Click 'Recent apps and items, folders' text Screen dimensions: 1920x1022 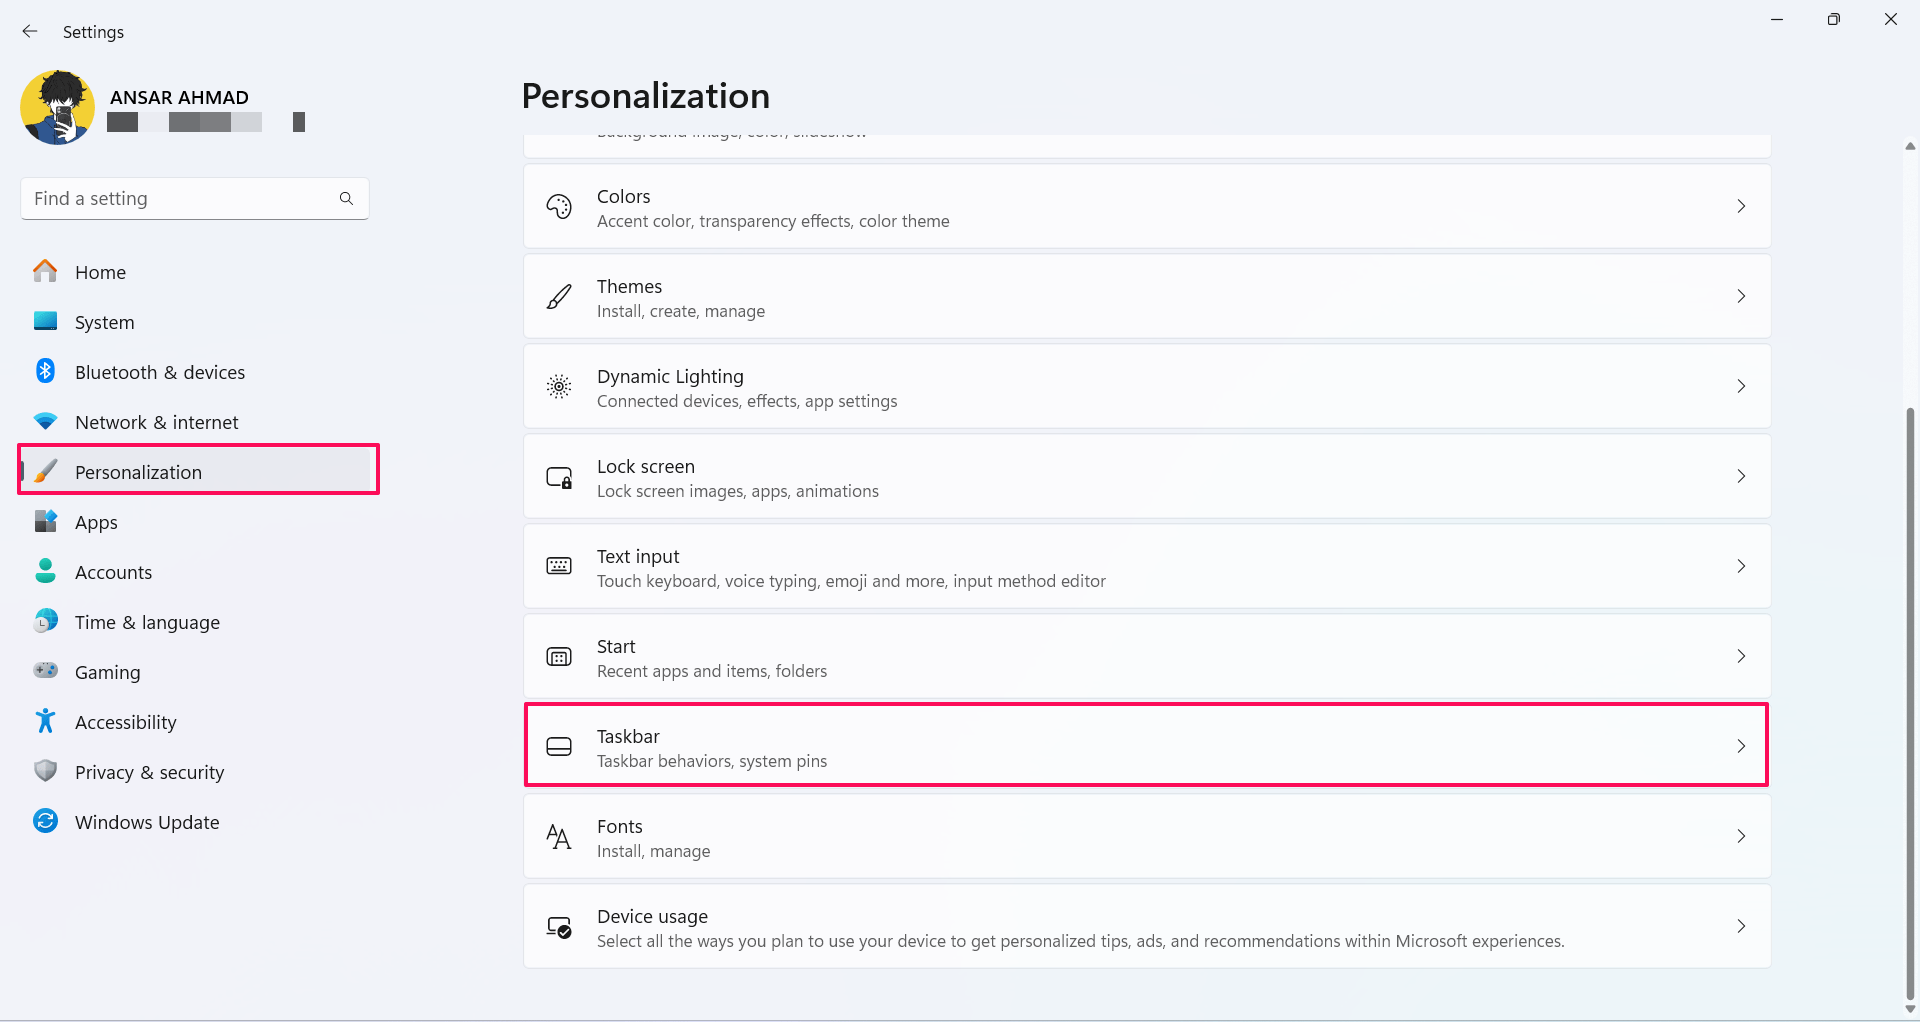click(712, 671)
